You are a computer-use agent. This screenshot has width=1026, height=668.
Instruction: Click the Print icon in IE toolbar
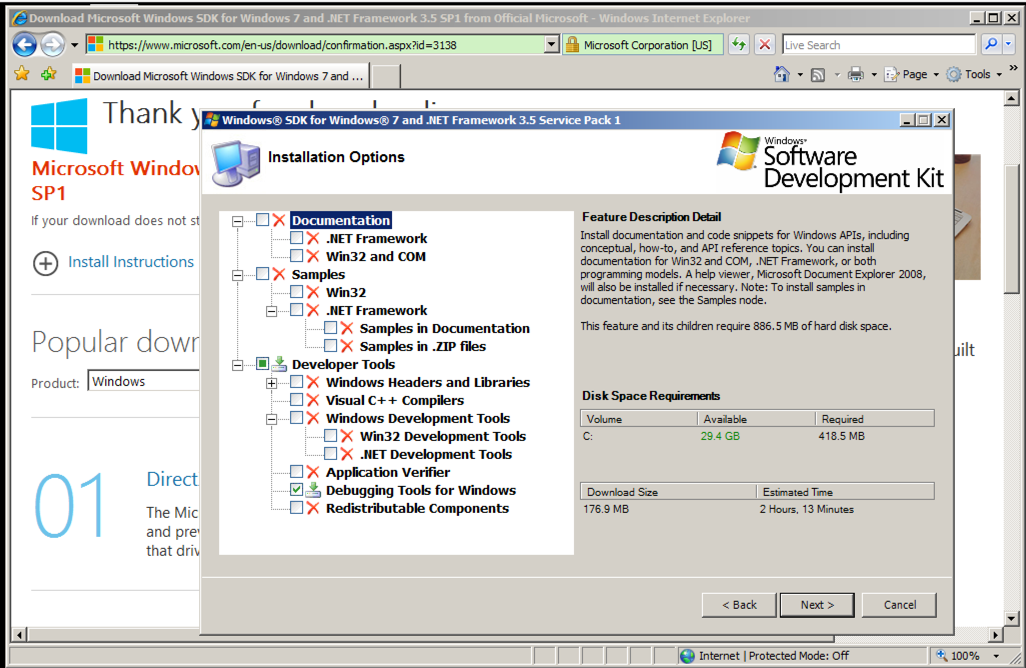pos(855,75)
